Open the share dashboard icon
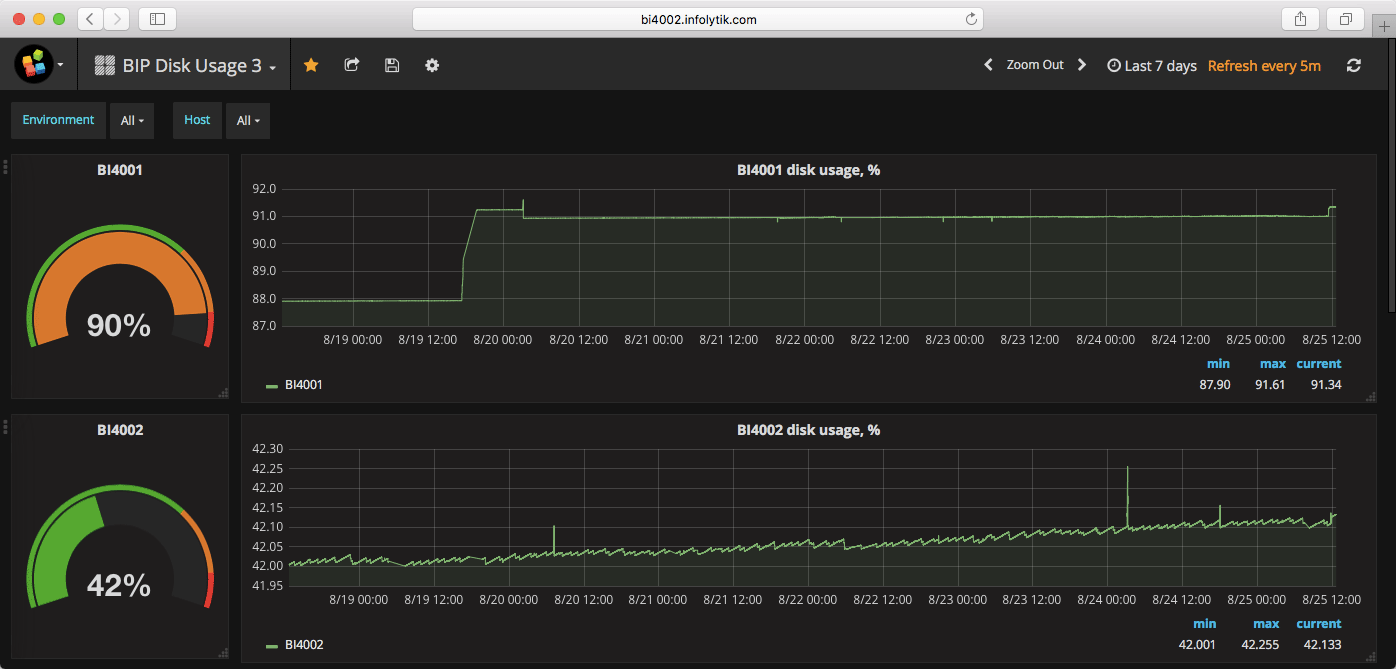1396x669 pixels. point(352,65)
